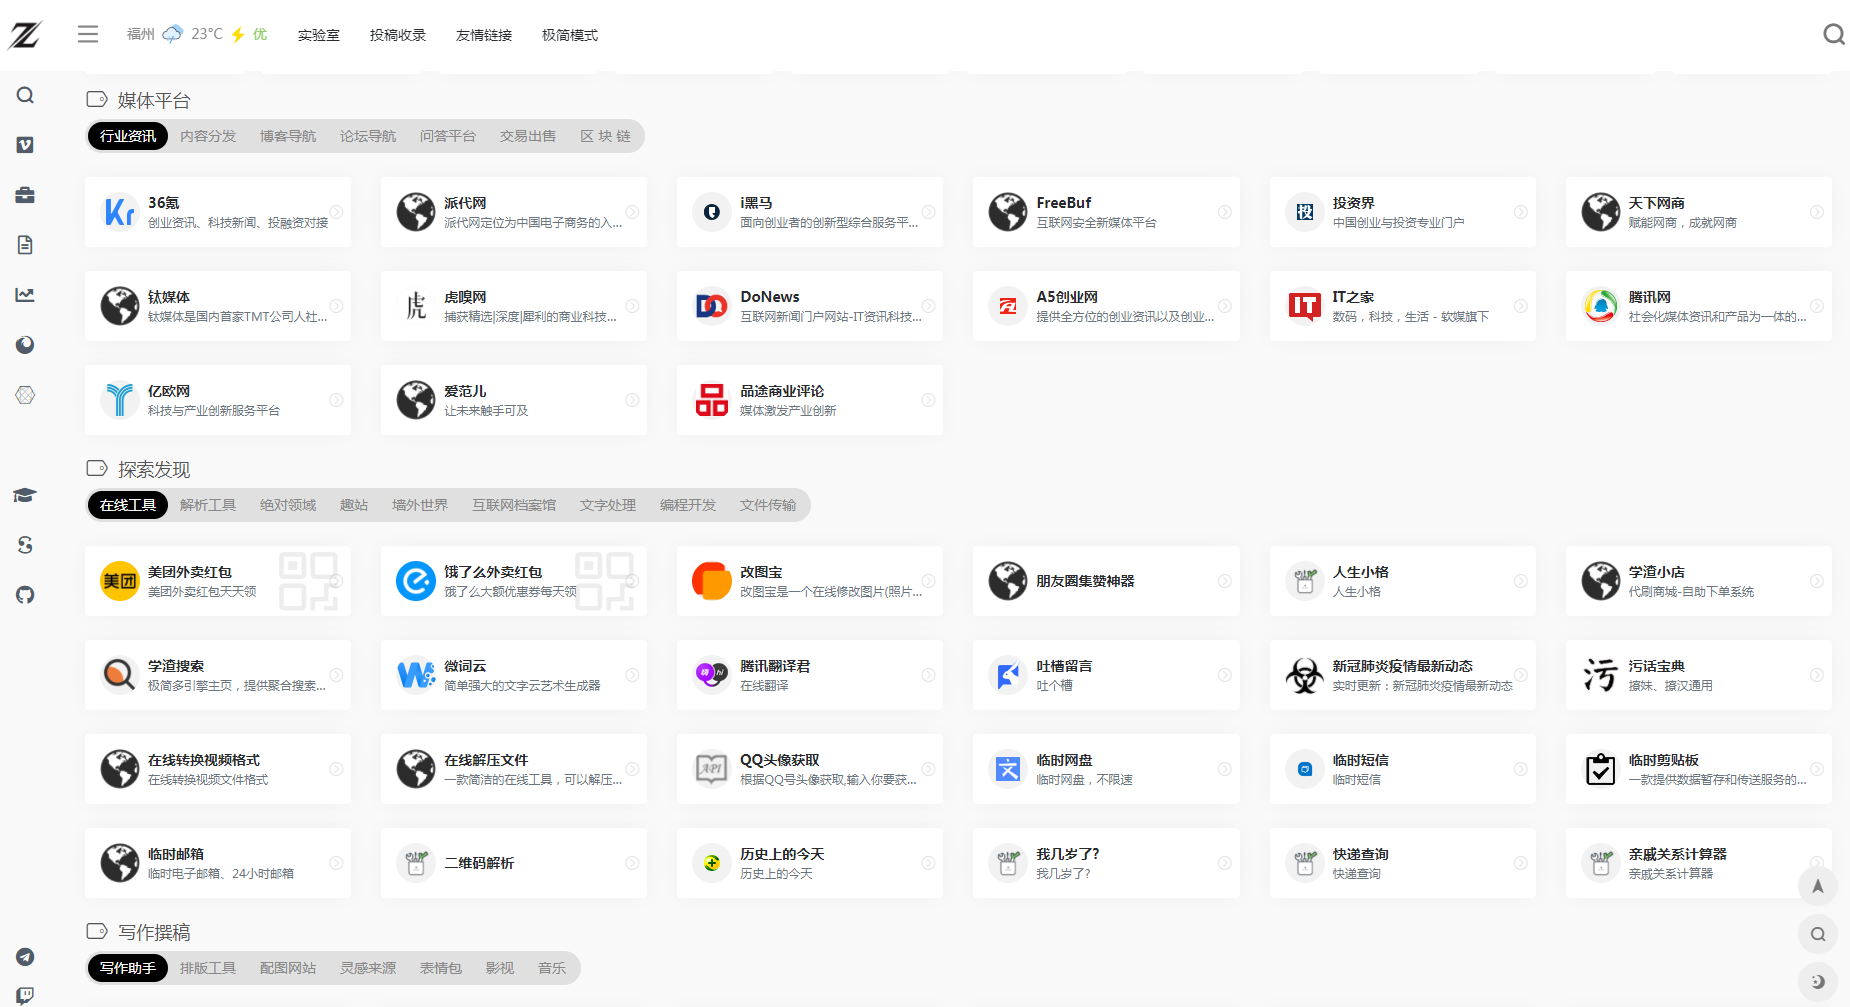This screenshot has width=1850, height=1007.
Task: Toggle the night mode moon button
Action: (1817, 982)
